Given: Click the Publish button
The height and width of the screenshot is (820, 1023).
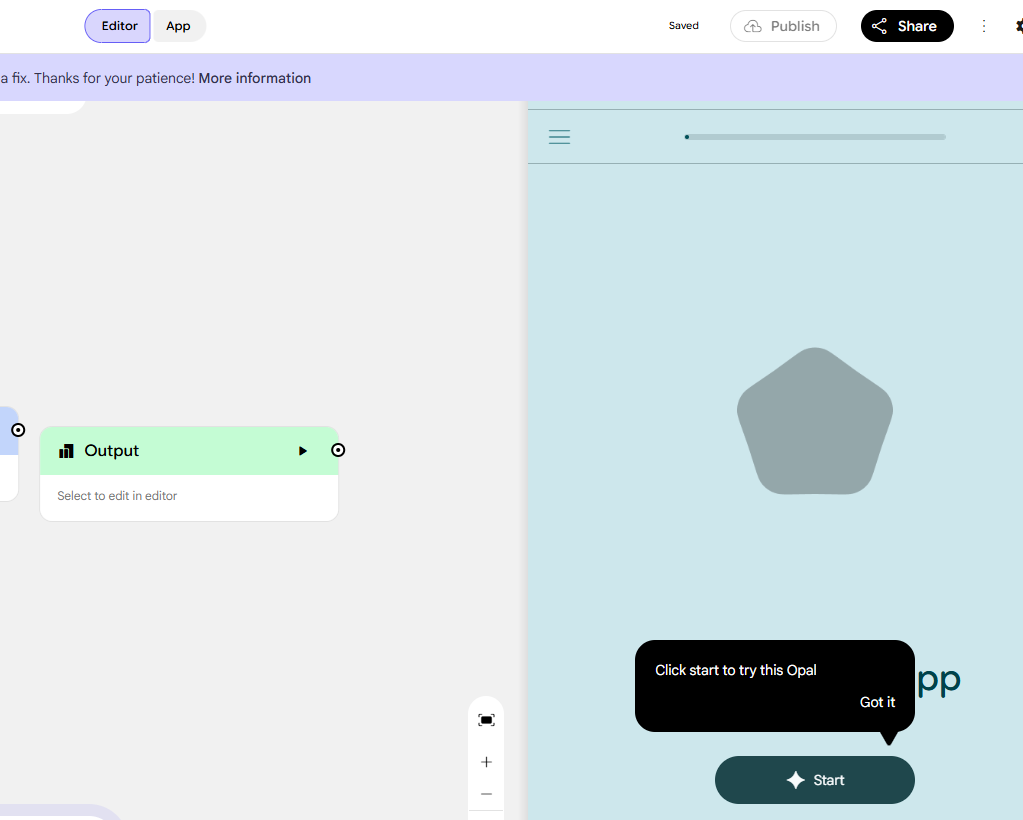Looking at the screenshot, I should pyautogui.click(x=783, y=26).
